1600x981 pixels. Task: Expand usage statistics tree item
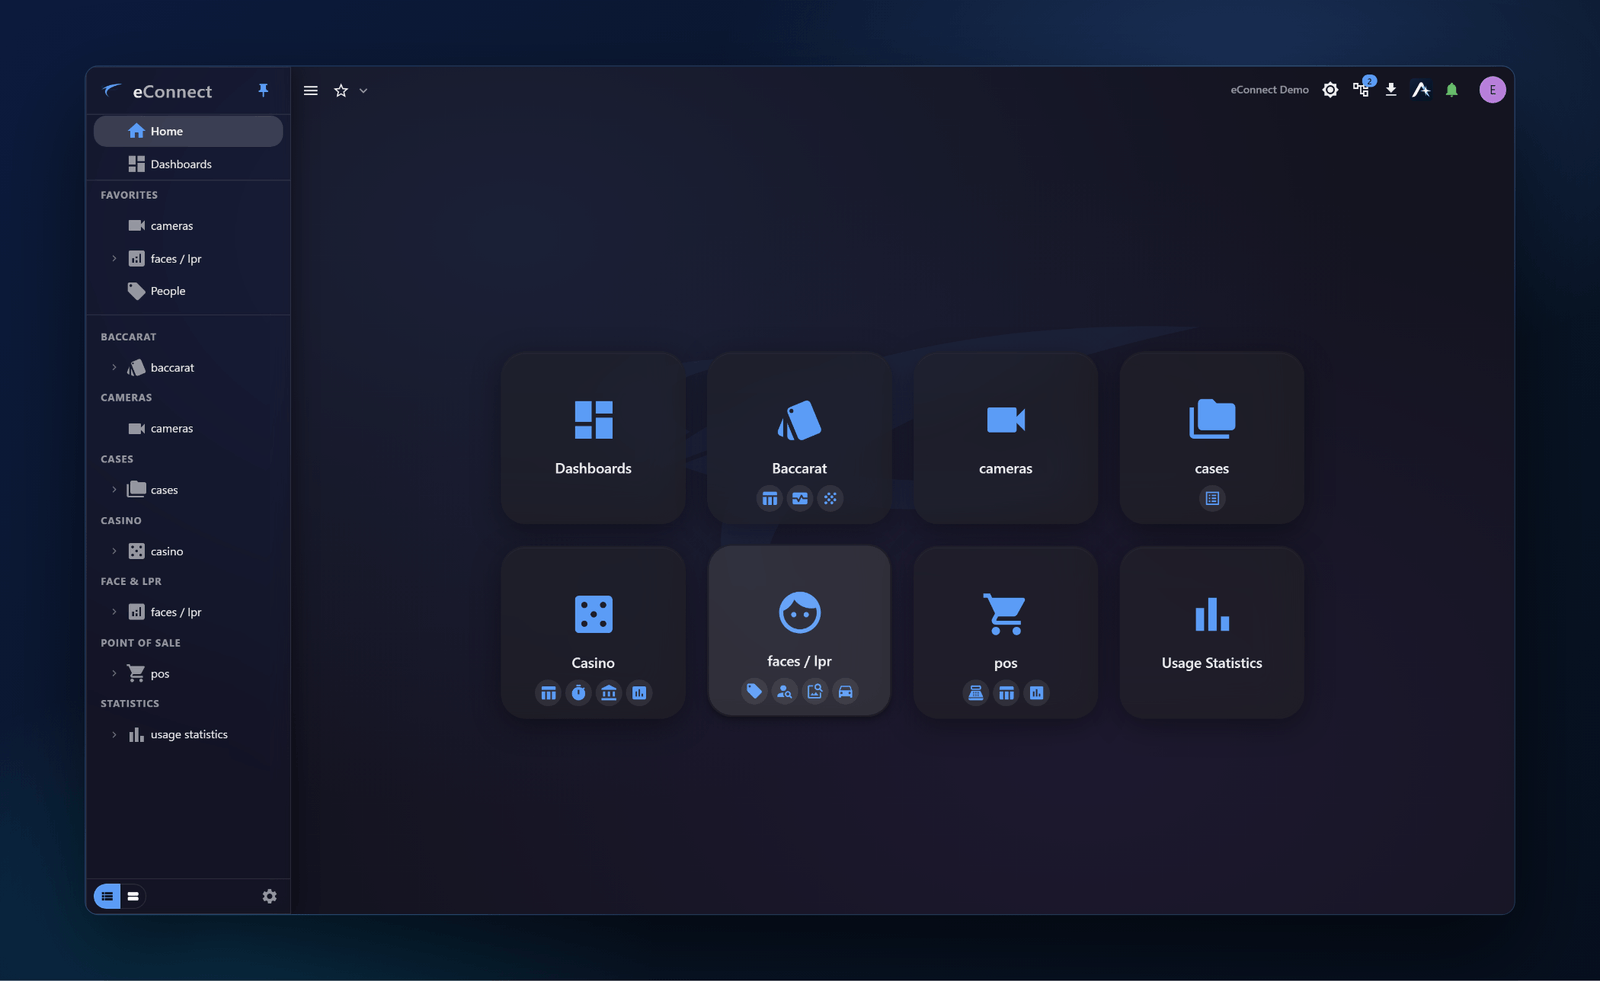click(114, 735)
